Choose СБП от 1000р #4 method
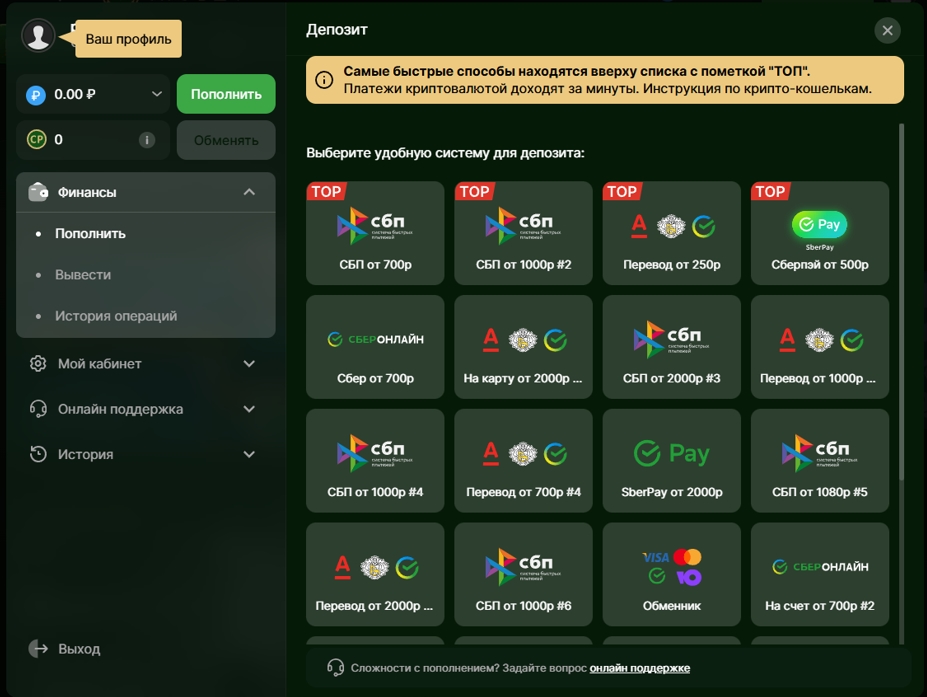The image size is (927, 697). 375,461
